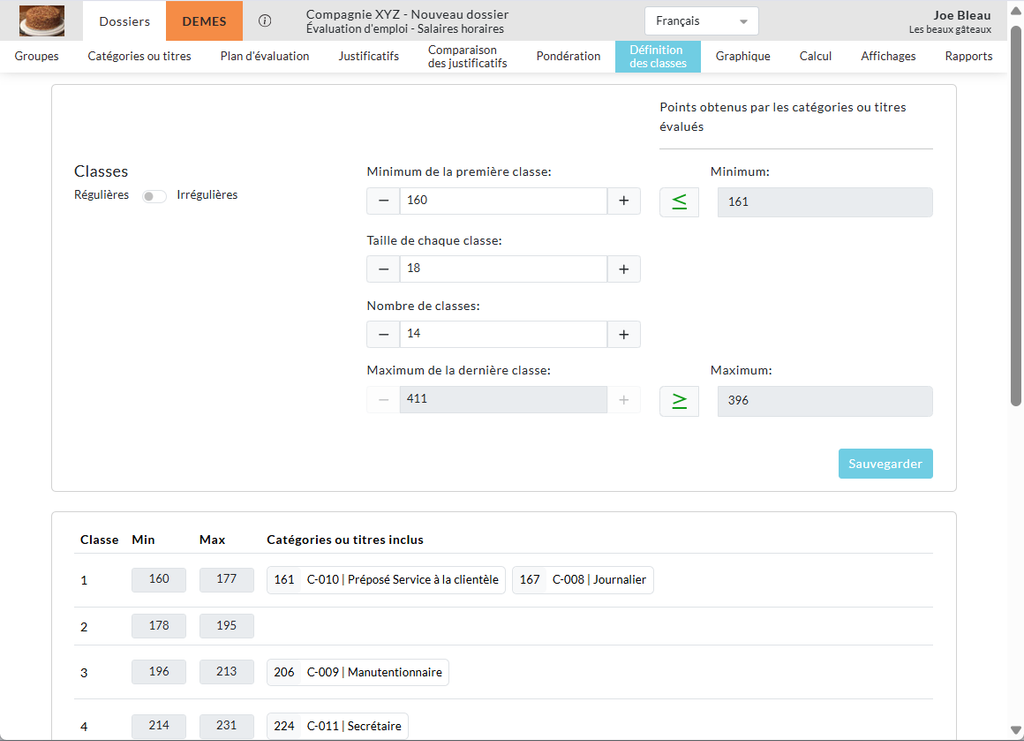The height and width of the screenshot is (741, 1024).
Task: Go to the Pondération section
Action: point(568,56)
